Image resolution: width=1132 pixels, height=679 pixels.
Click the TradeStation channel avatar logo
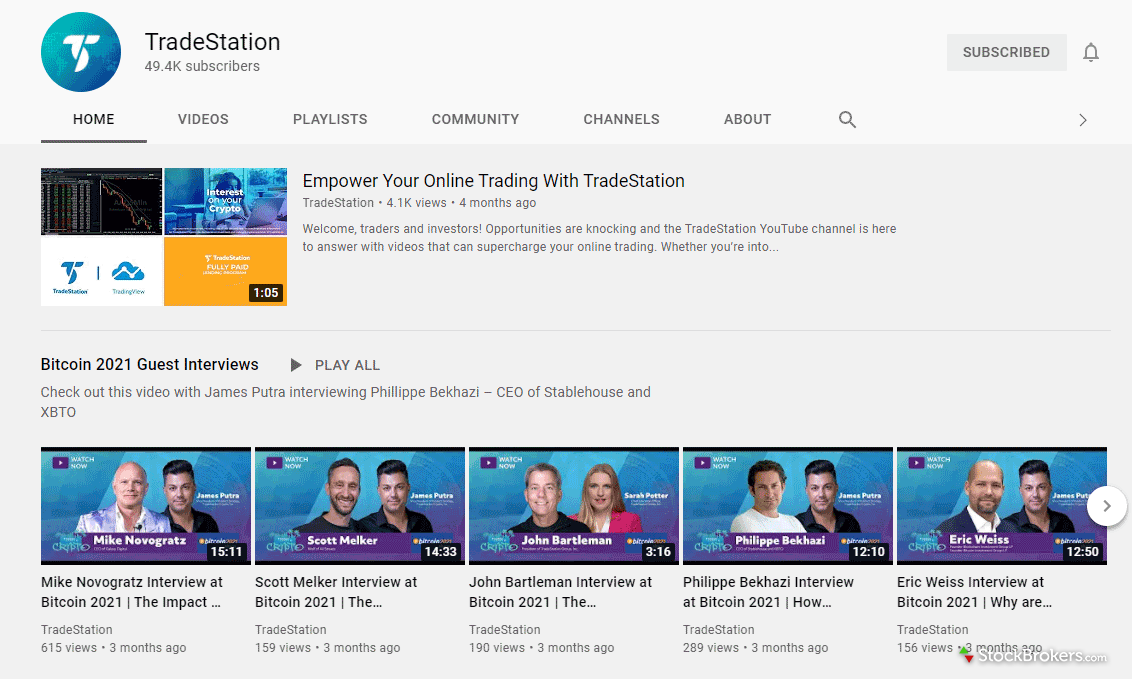tap(81, 53)
